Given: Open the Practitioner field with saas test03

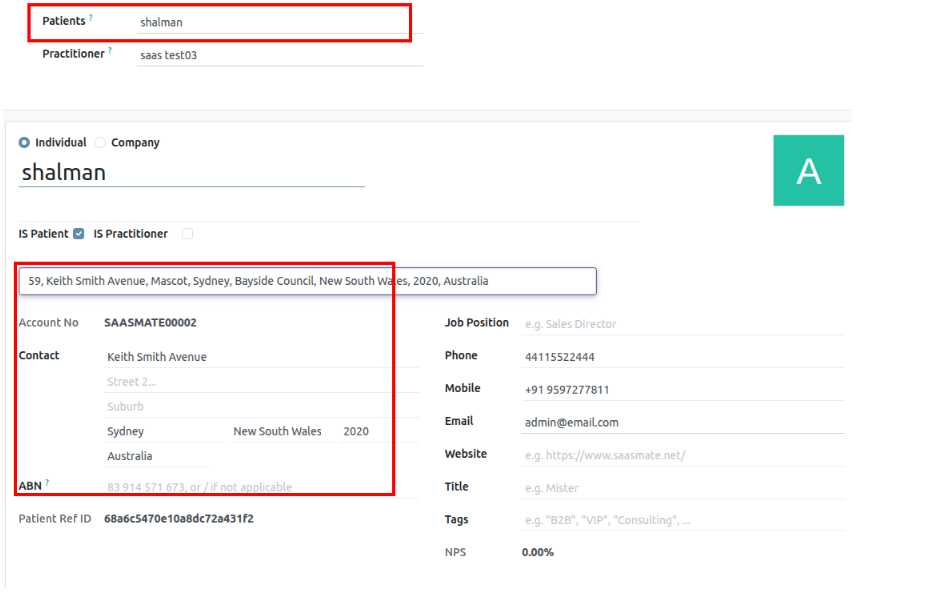Looking at the screenshot, I should tap(278, 55).
